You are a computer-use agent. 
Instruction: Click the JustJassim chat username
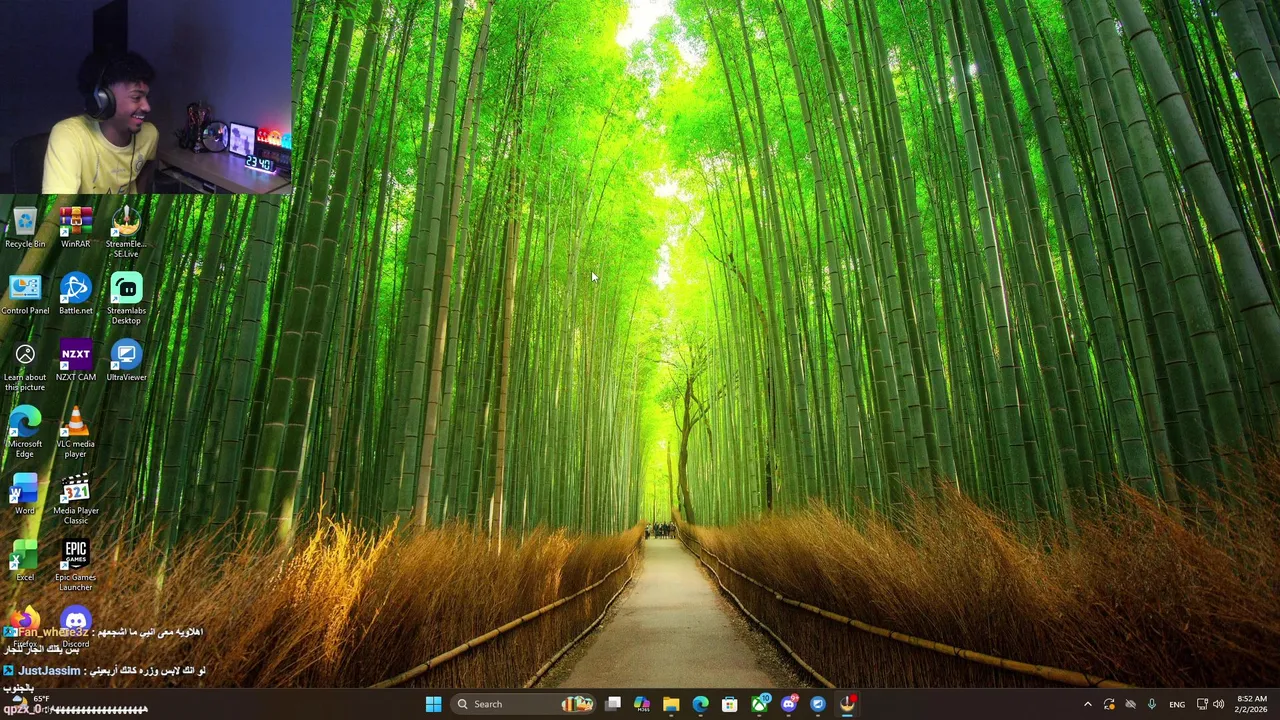[49, 671]
